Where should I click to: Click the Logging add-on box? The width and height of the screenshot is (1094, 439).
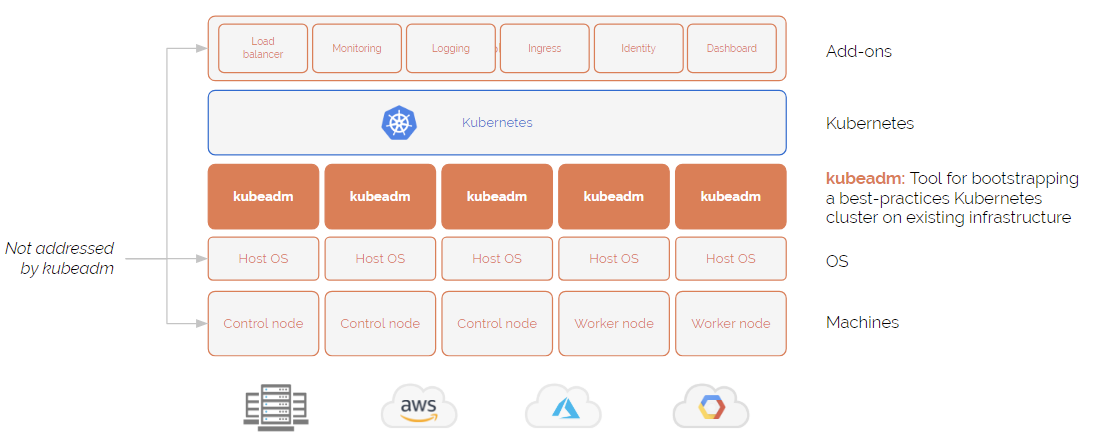pos(450,48)
